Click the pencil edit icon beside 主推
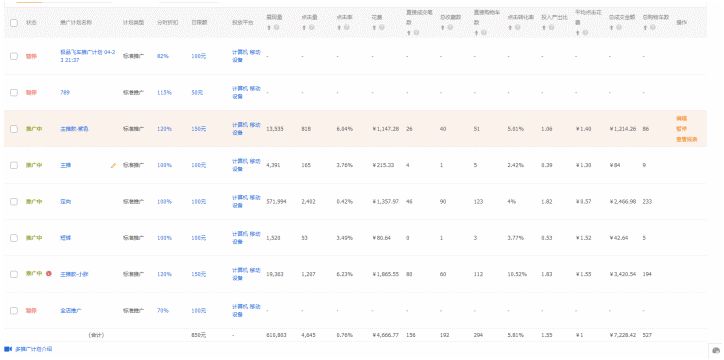Image resolution: width=724 pixels, height=360 pixels. [x=113, y=165]
